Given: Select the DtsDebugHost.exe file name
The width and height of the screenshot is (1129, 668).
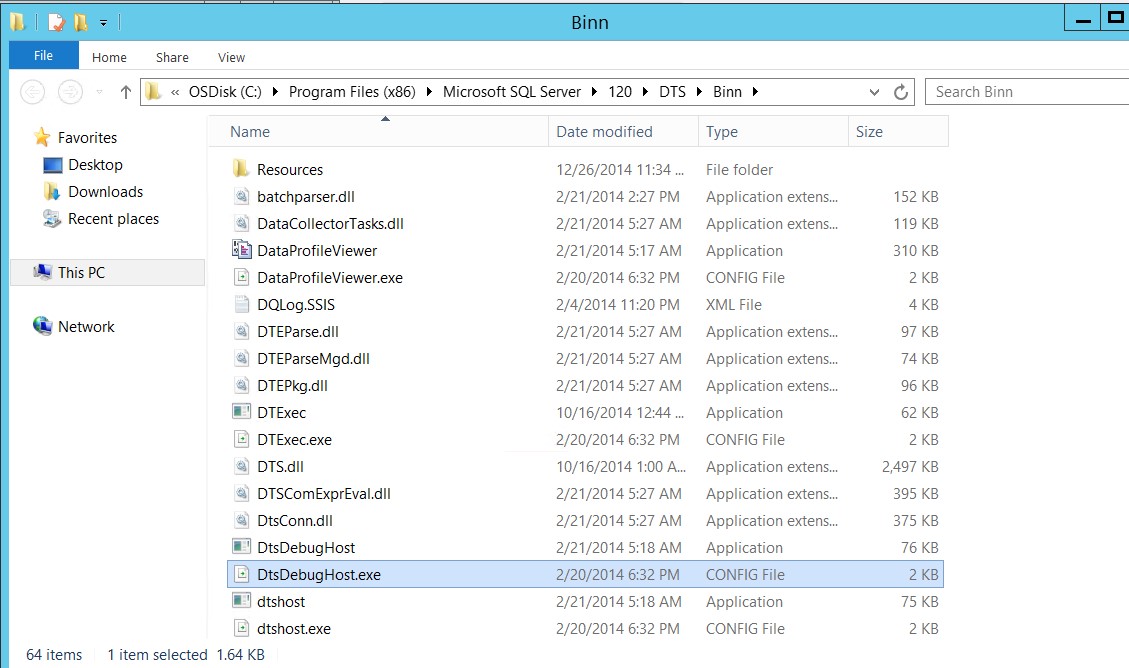Looking at the screenshot, I should (x=319, y=574).
